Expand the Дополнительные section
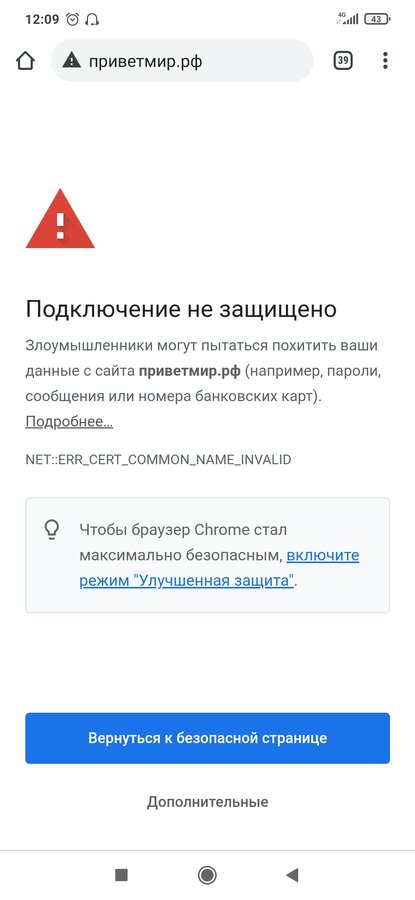Image resolution: width=415 pixels, height=900 pixels. click(x=207, y=801)
